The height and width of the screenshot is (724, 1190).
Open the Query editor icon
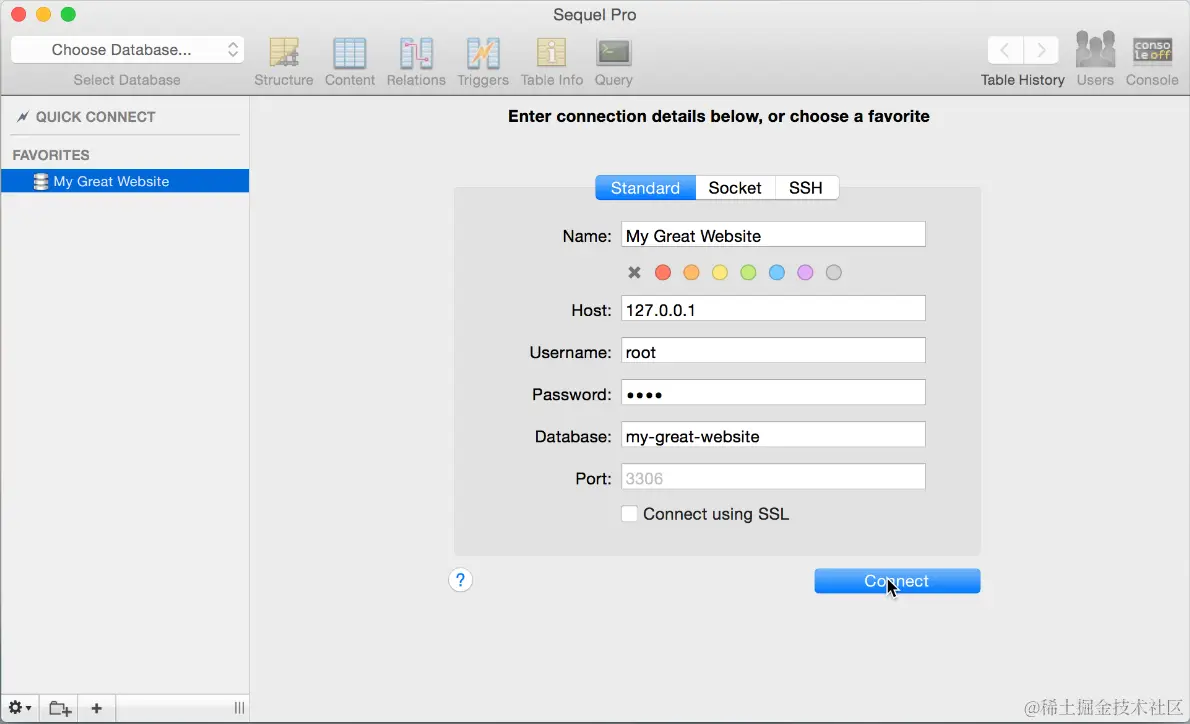[613, 53]
